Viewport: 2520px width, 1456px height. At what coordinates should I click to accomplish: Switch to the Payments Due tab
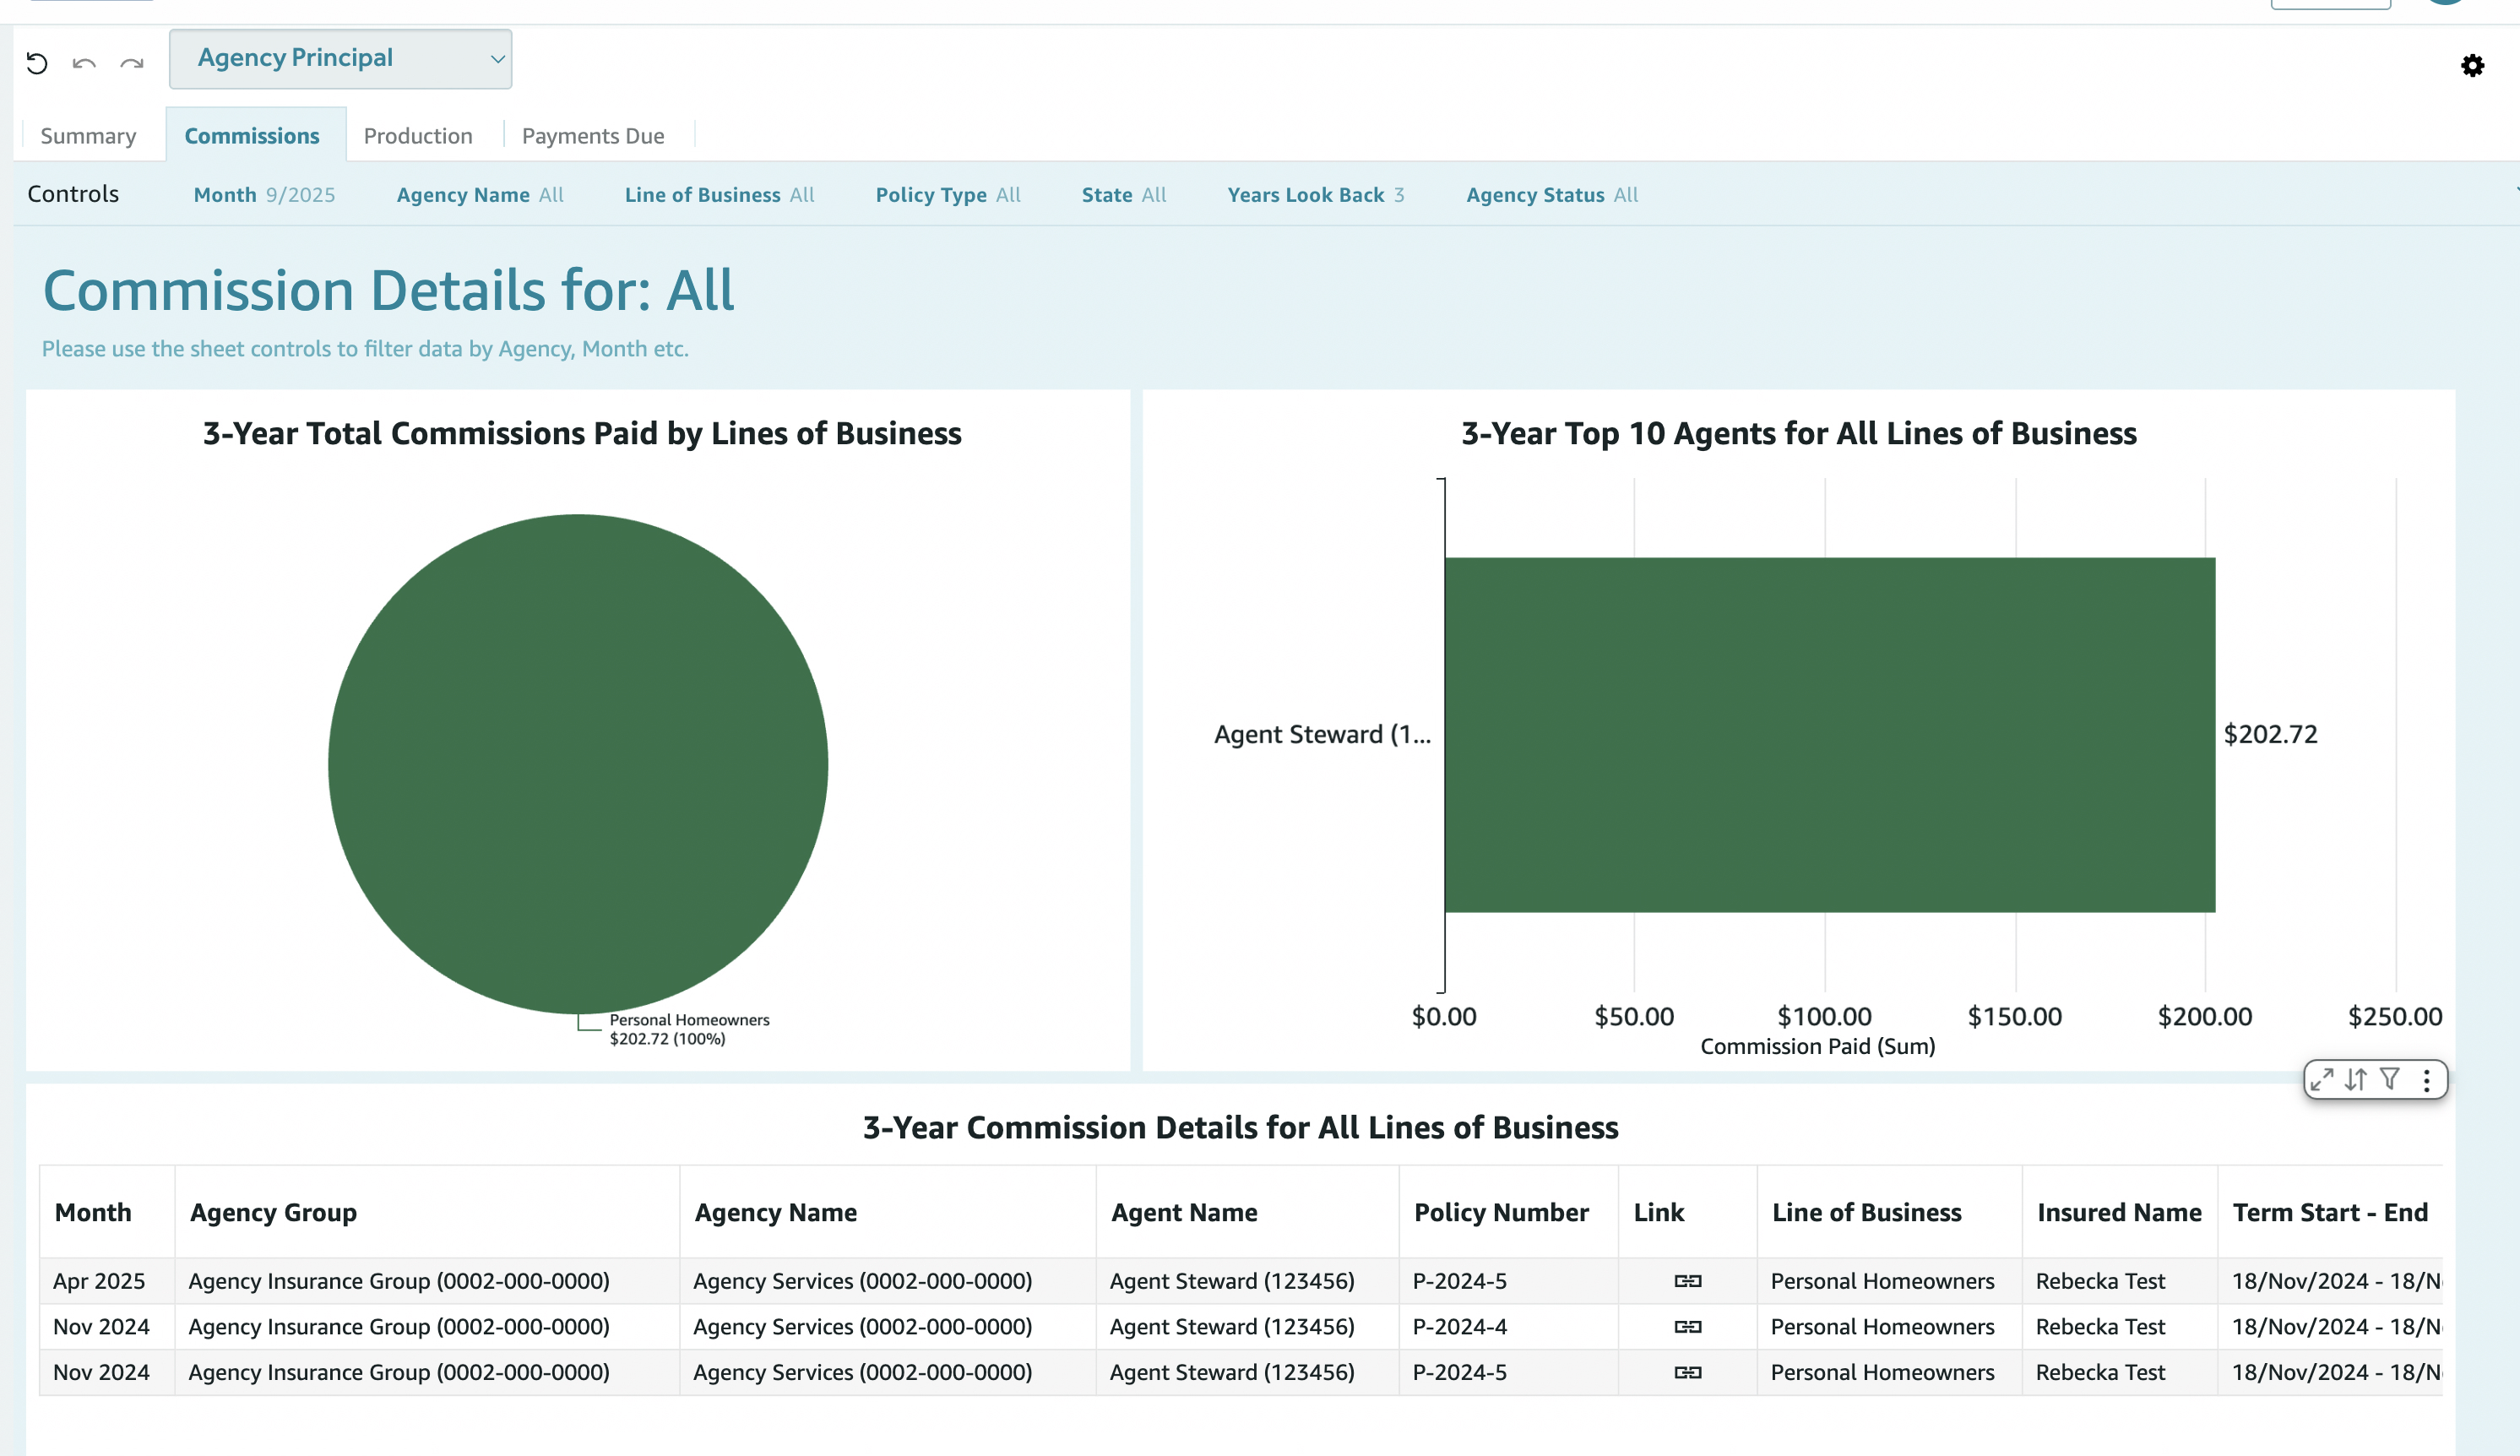[593, 136]
